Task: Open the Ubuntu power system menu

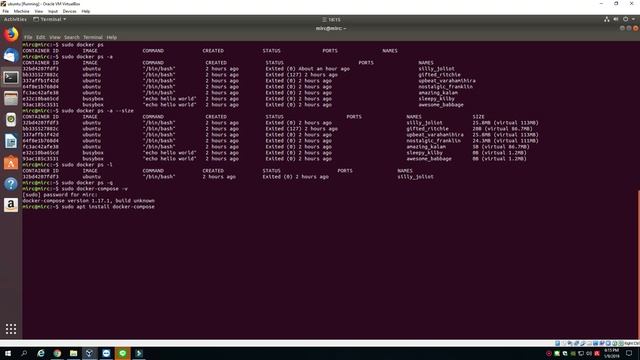Action: click(625, 19)
